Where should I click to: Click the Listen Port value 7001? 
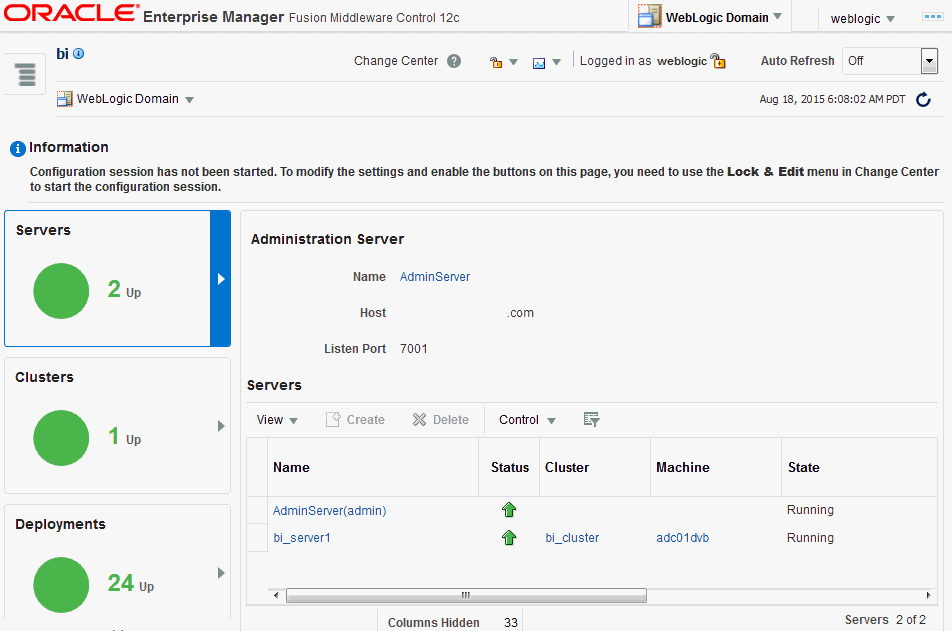tap(413, 349)
